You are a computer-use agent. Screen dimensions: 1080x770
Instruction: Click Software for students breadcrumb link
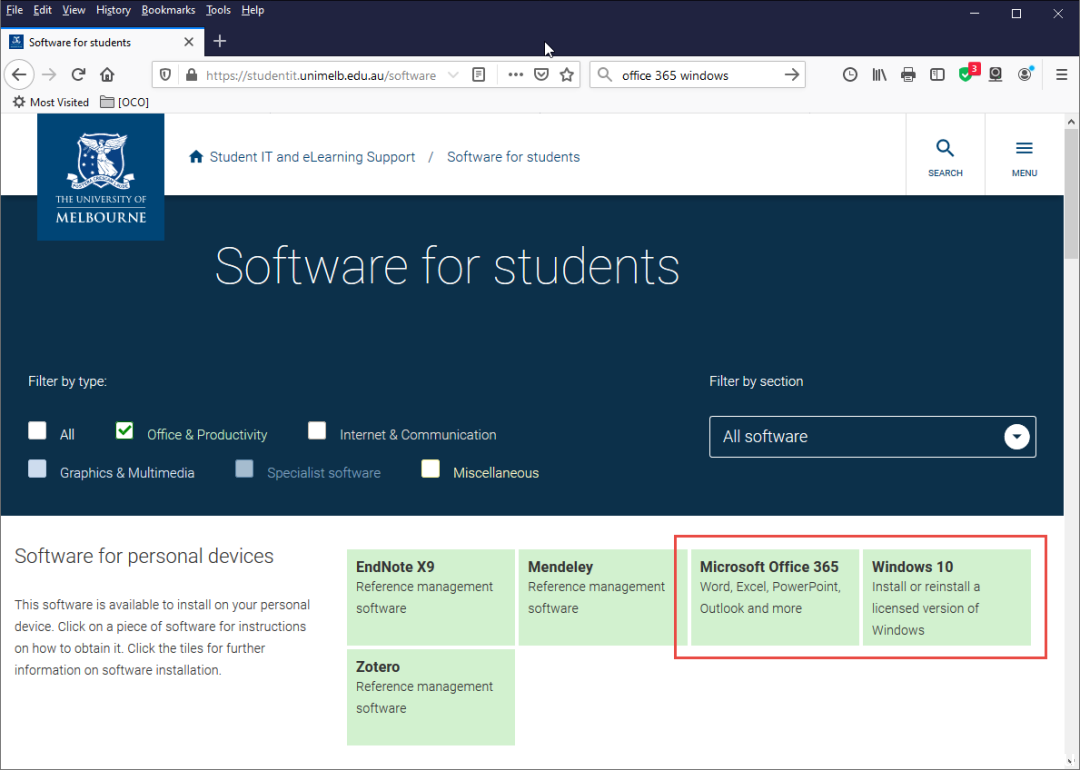[x=513, y=157]
